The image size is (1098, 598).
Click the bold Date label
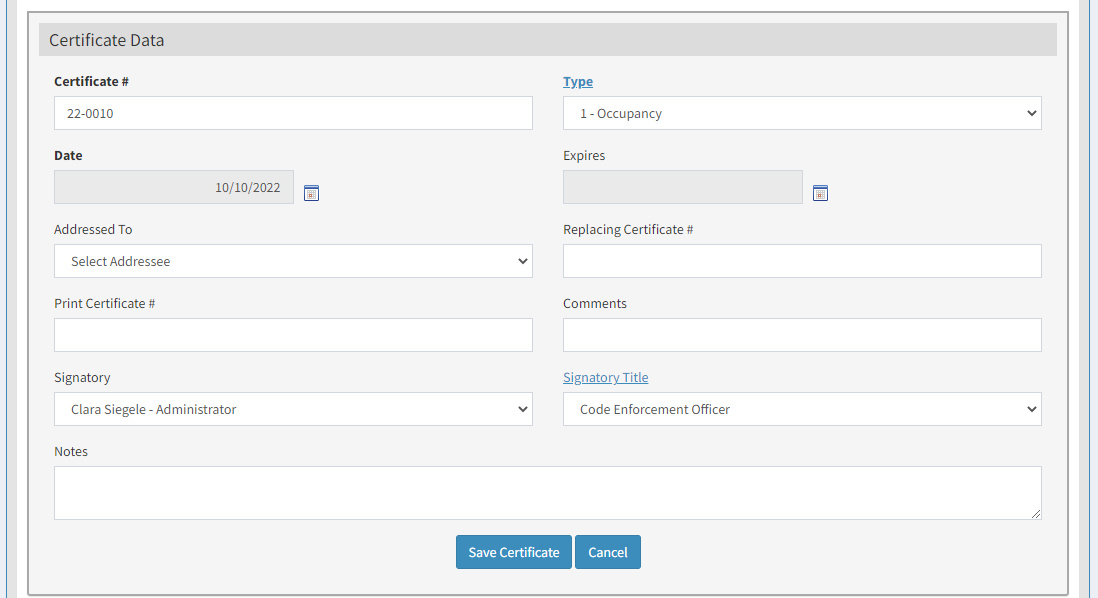click(68, 155)
